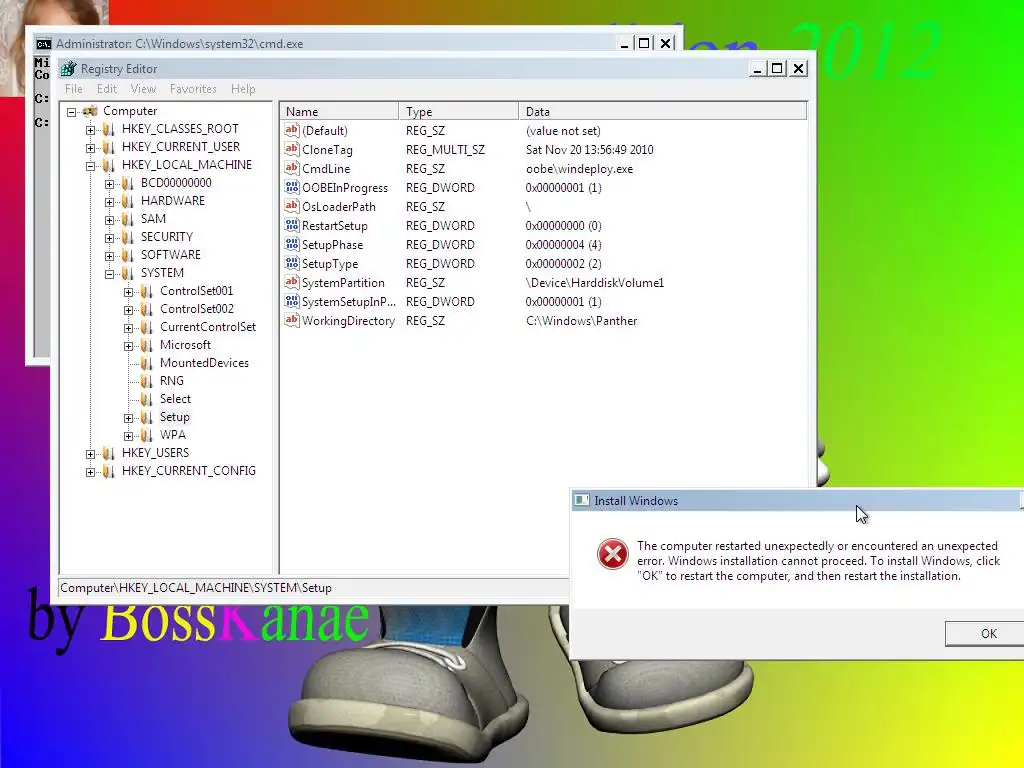Click the HARDWARE folder icon
Viewport: 1024px width, 768px height.
click(x=128, y=201)
